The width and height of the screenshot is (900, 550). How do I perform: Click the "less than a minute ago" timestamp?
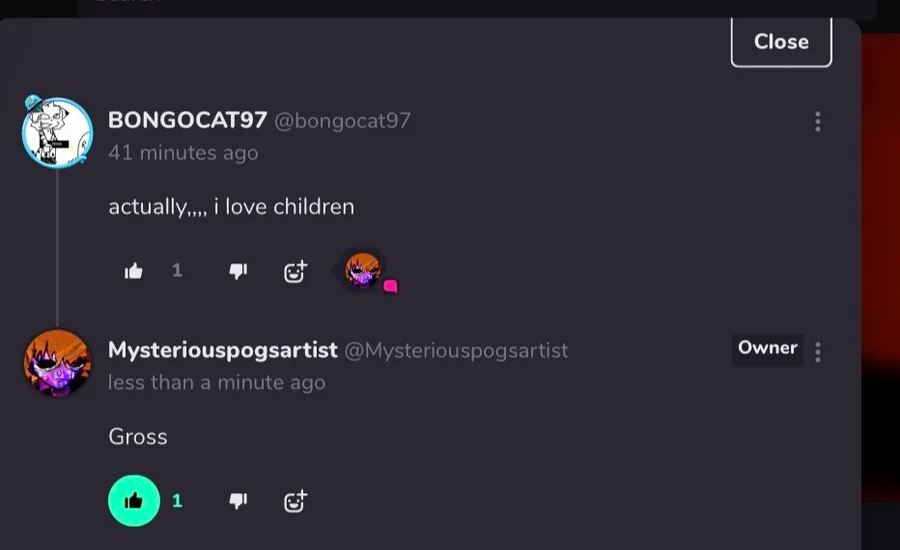216,382
